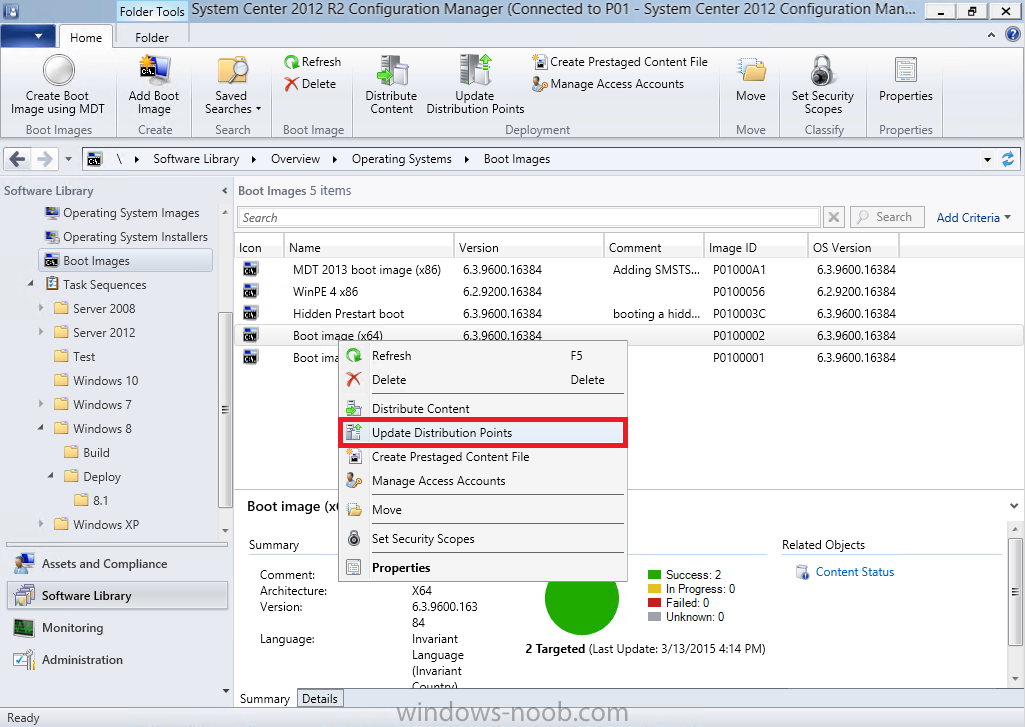Select Operating System Images tree node

click(x=122, y=213)
